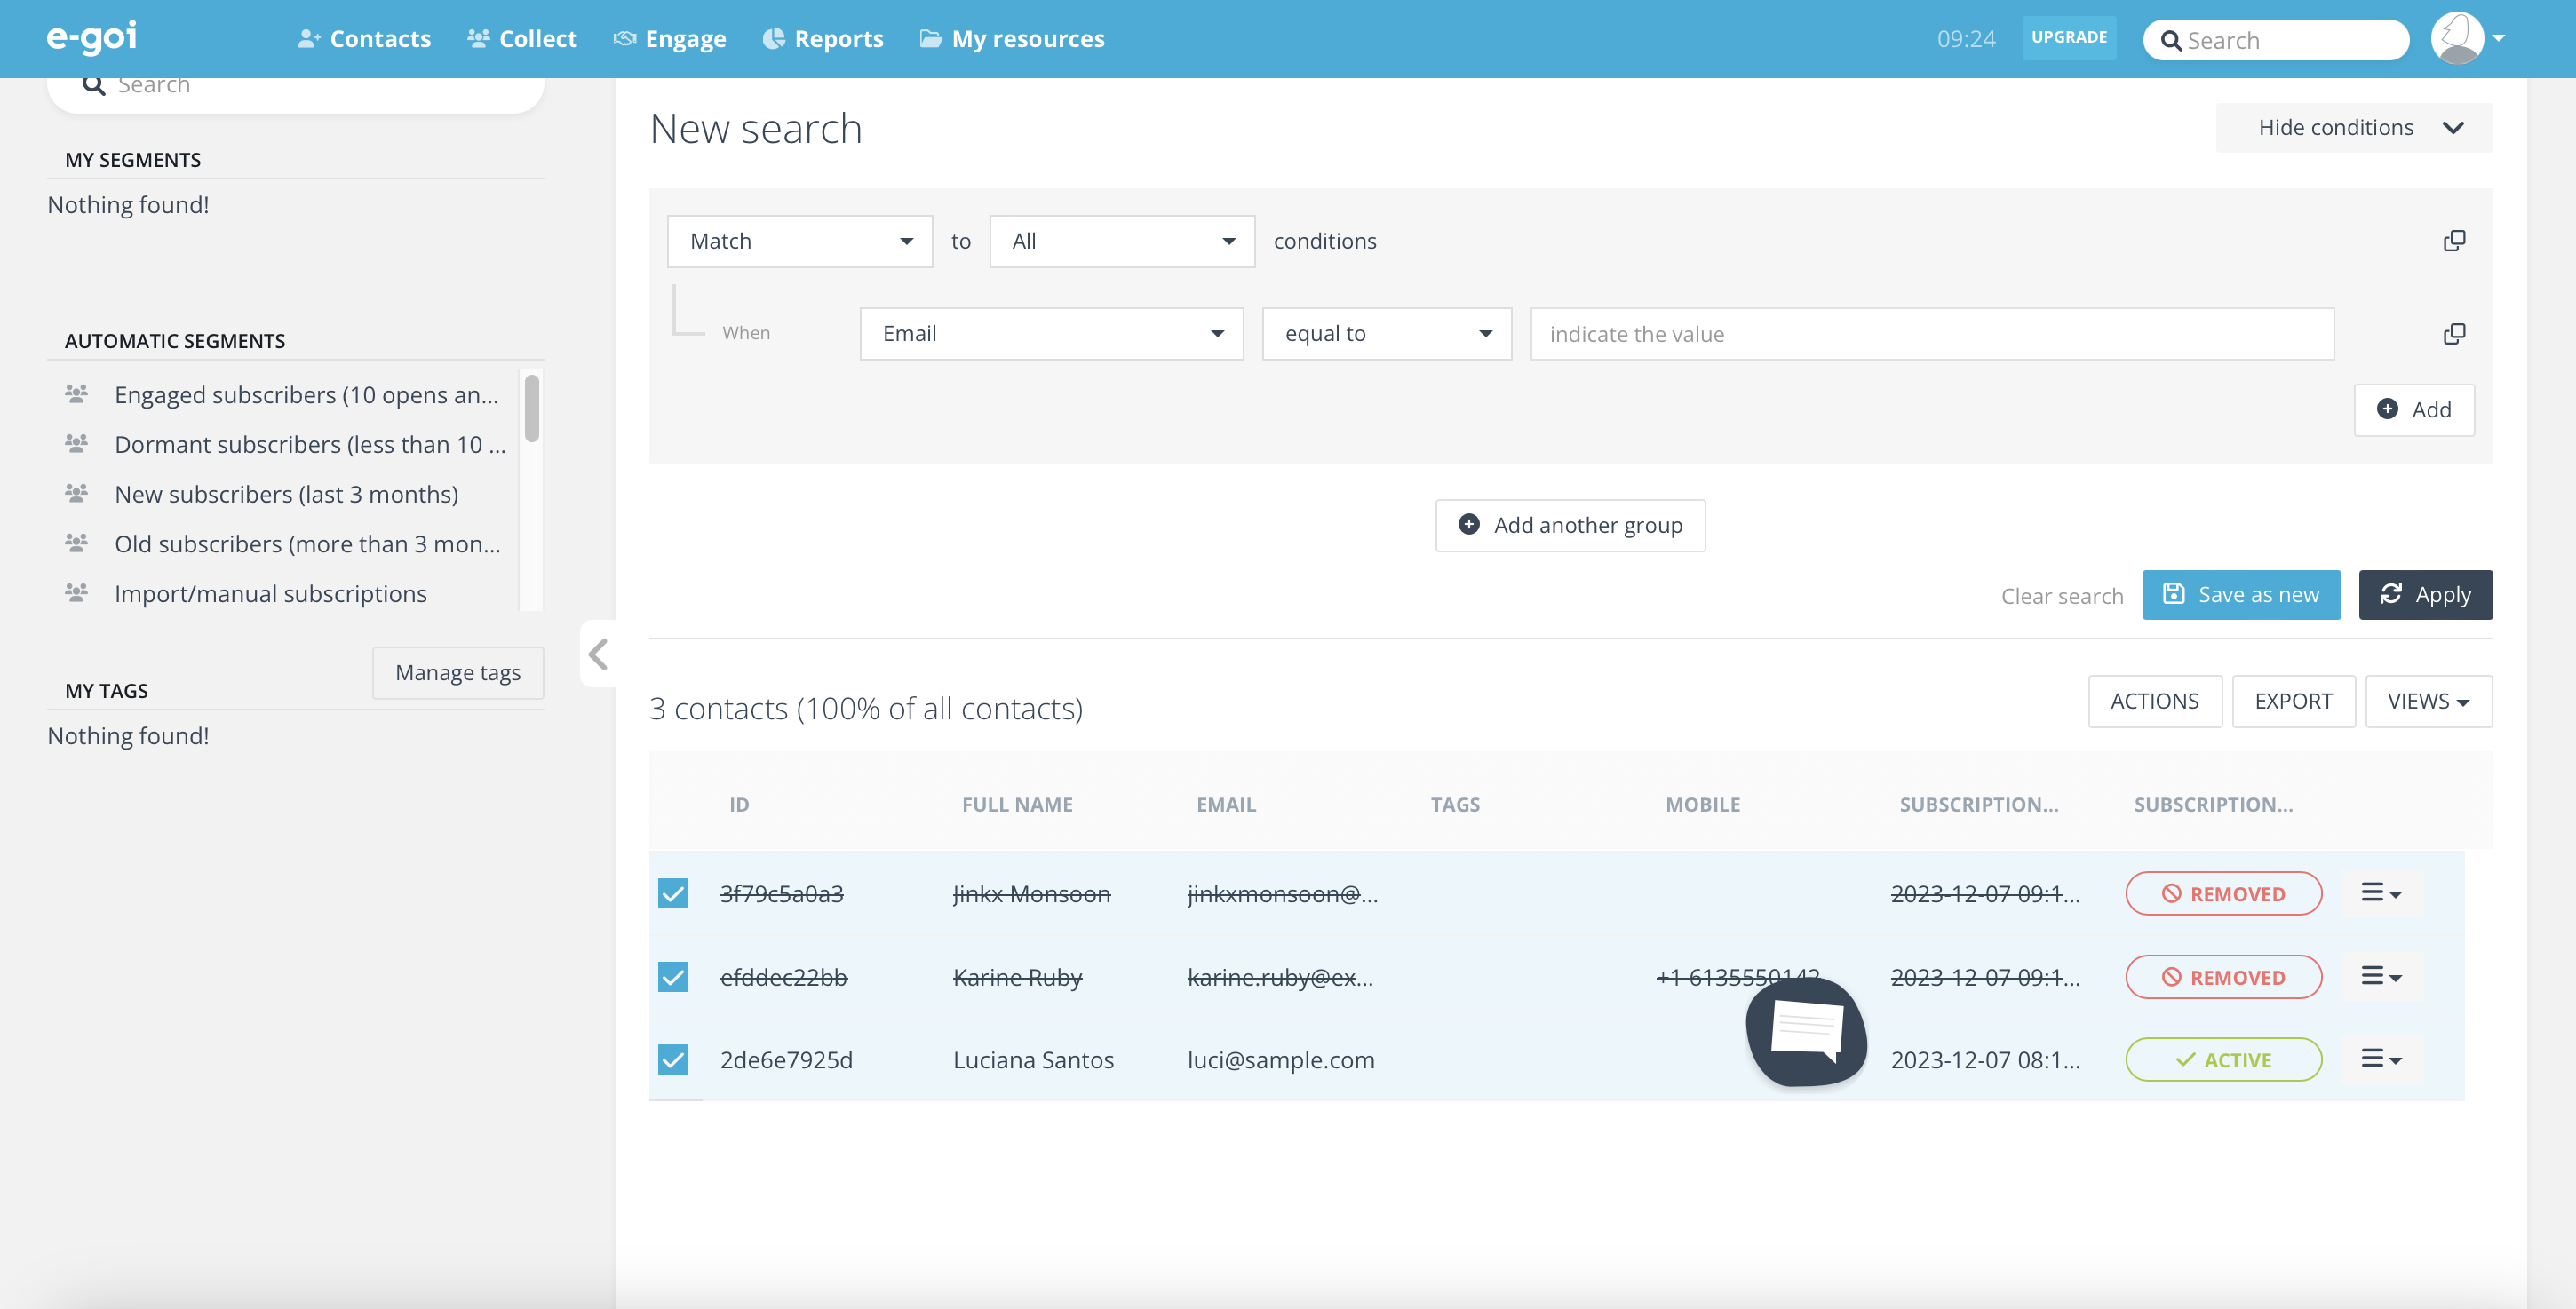2576x1309 pixels.
Task: Click Add another group
Action: coord(1570,525)
